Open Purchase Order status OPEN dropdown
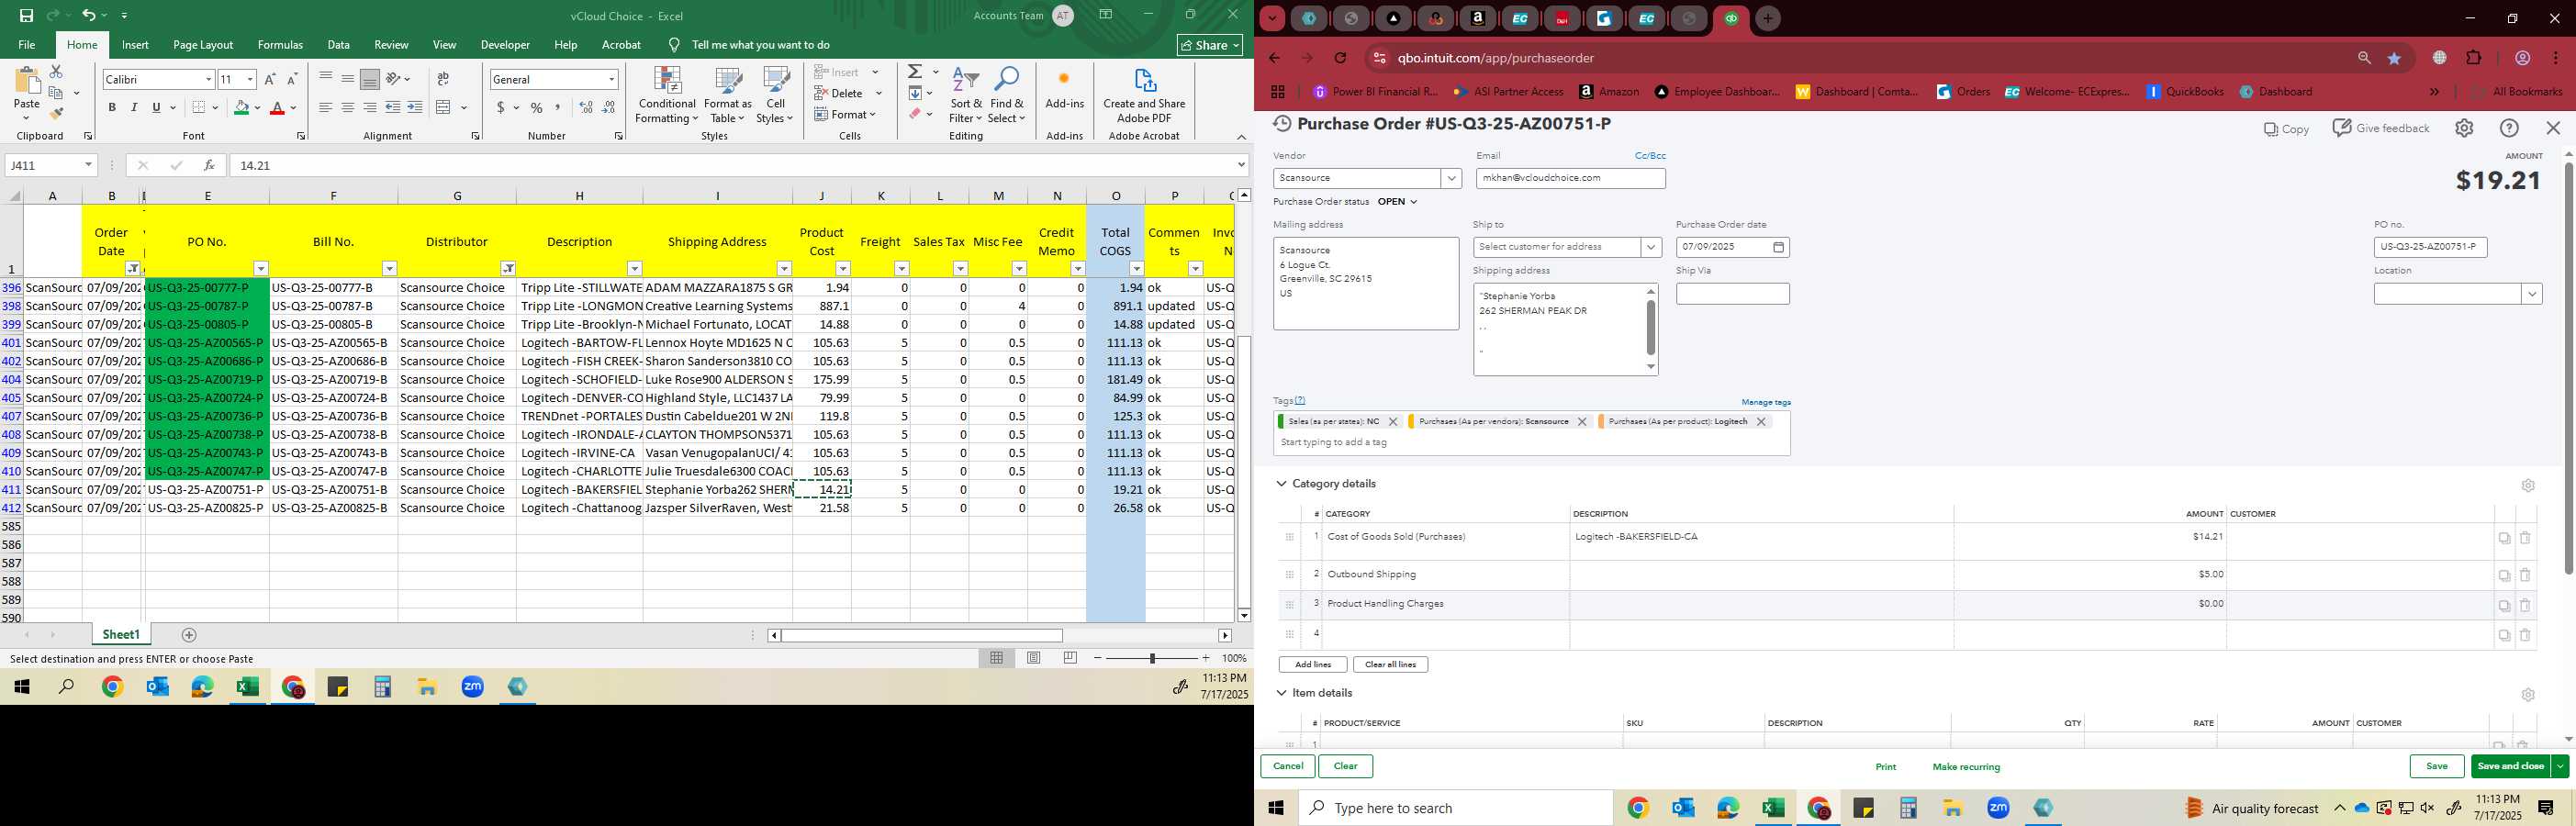Image resolution: width=2576 pixels, height=826 pixels. tap(1397, 202)
